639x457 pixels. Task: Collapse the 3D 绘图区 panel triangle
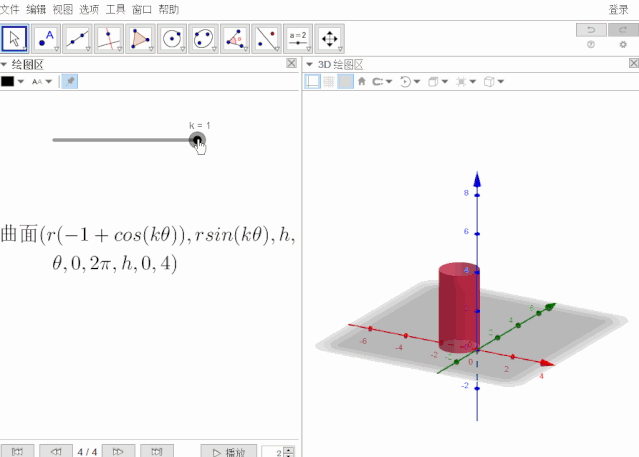point(309,64)
